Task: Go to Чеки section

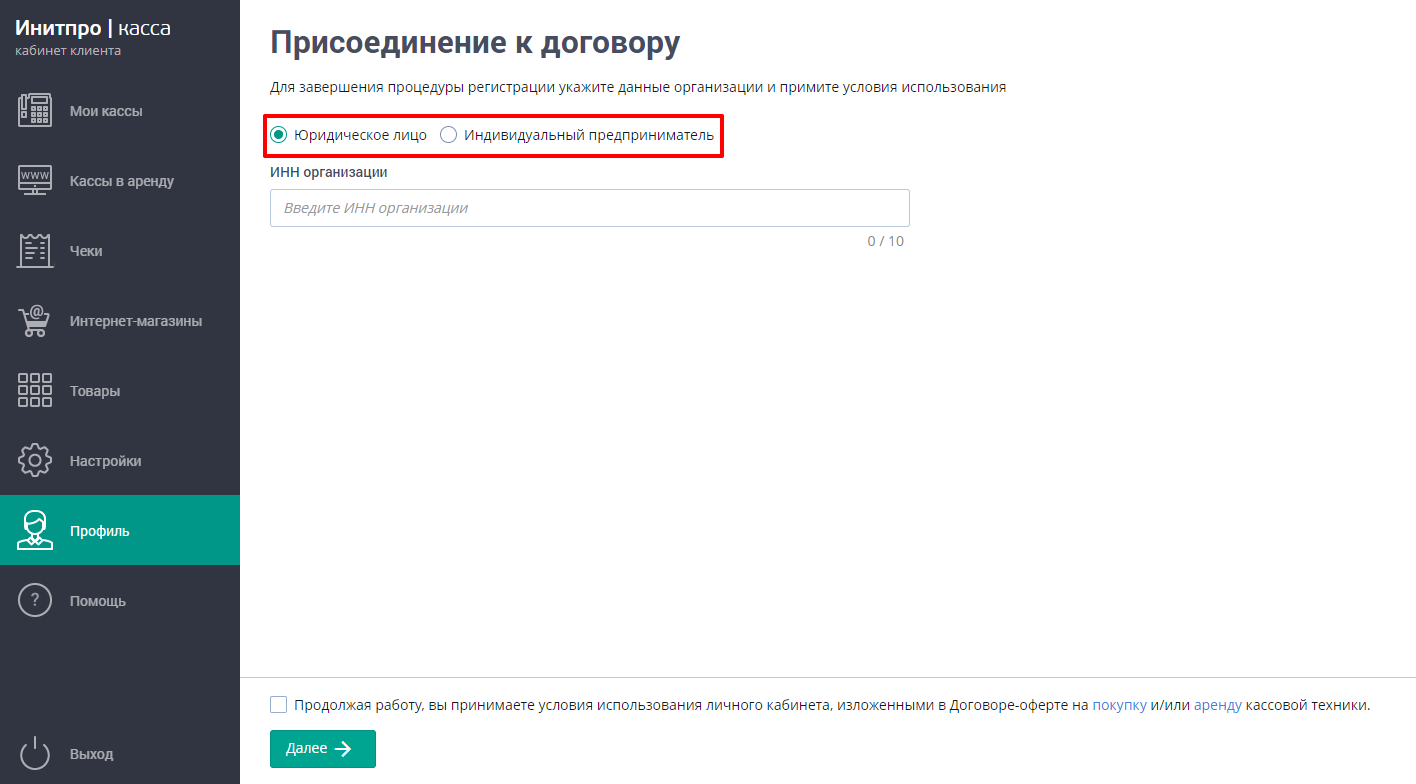Action: (x=86, y=251)
